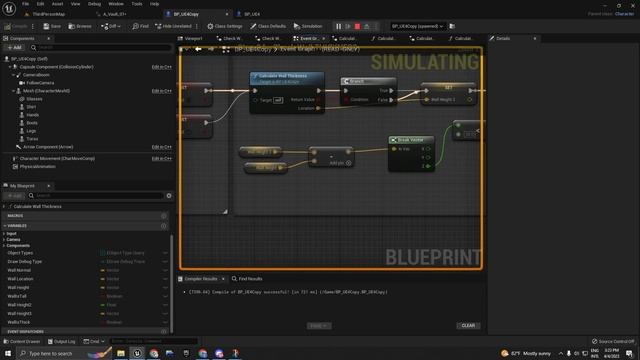Click the Simulation toolbar button
This screenshot has width=640, height=360.
308,26
